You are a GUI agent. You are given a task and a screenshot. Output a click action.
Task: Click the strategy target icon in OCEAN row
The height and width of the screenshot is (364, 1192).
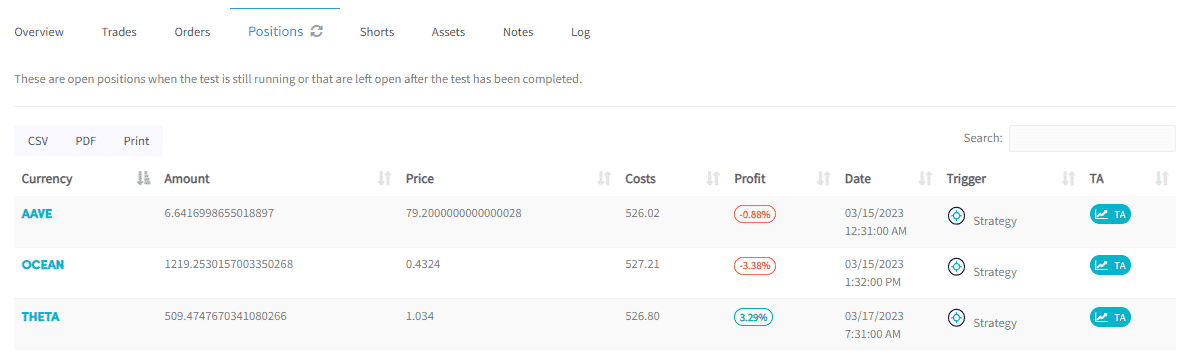click(x=956, y=267)
